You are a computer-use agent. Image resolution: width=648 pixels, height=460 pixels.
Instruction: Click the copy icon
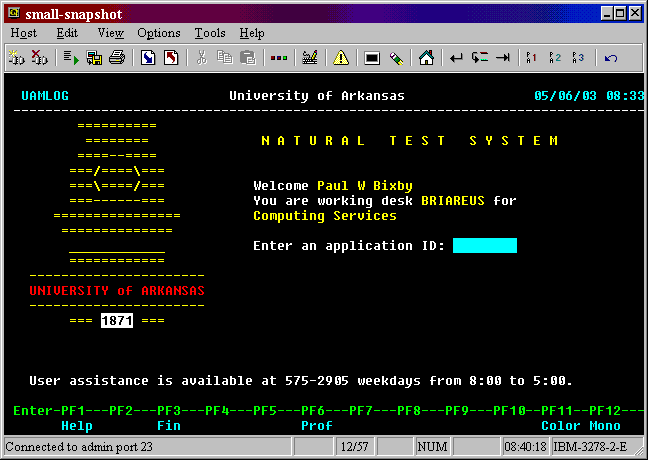click(225, 58)
